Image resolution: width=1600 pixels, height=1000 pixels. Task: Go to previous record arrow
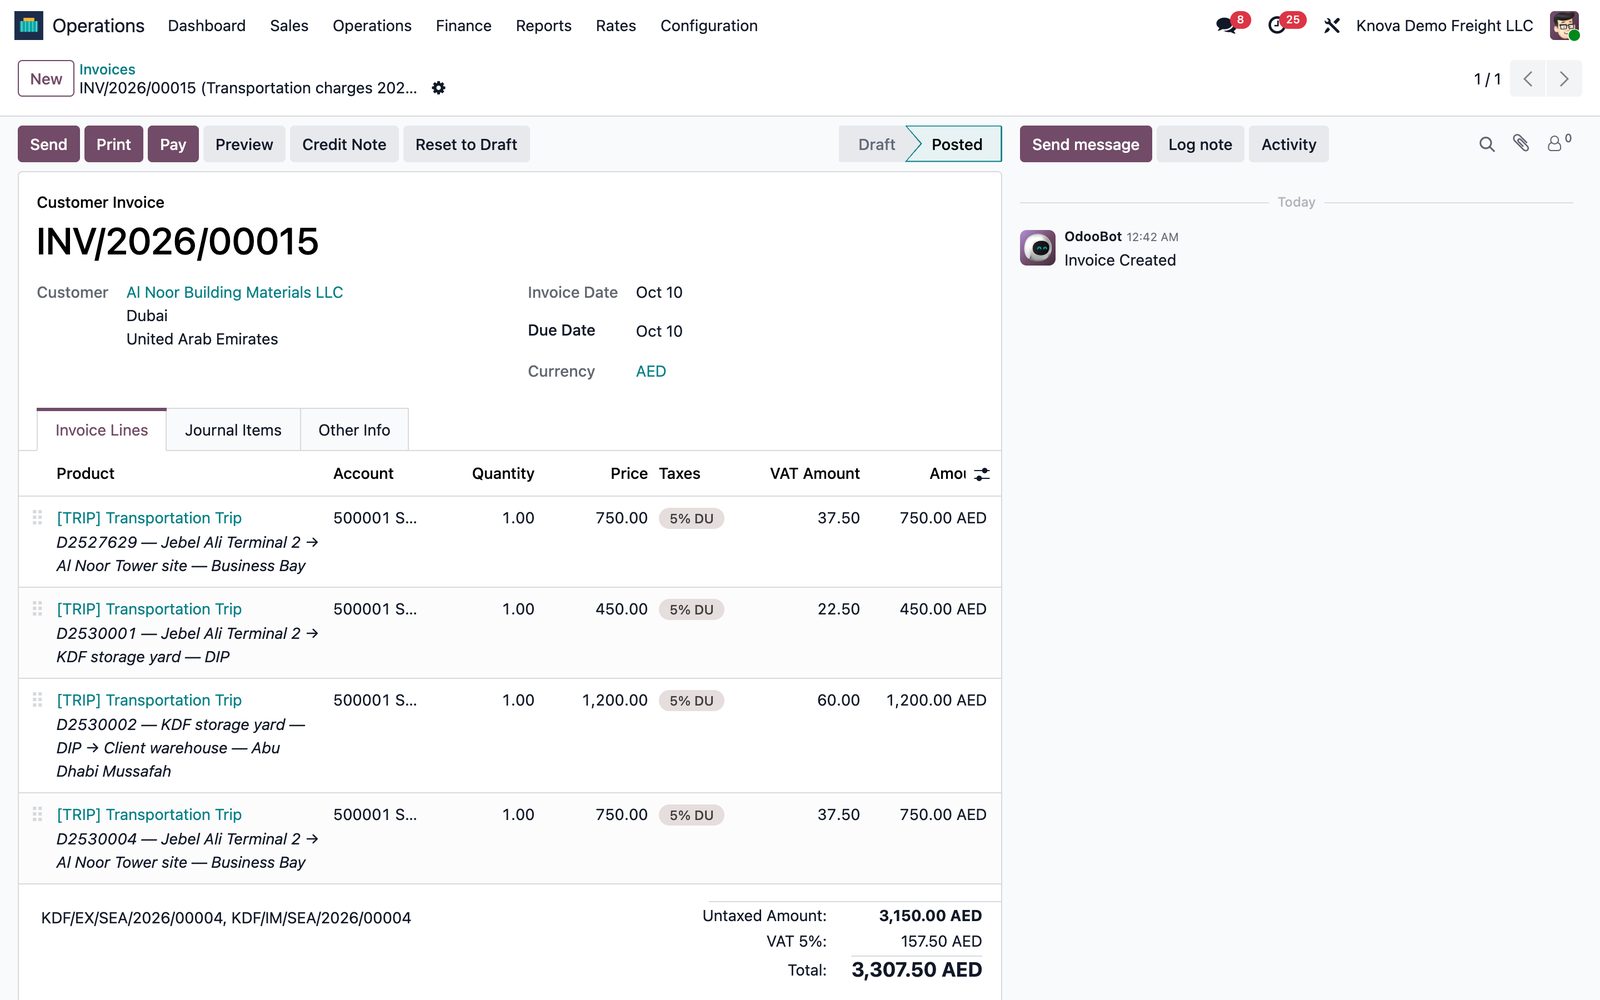[x=1528, y=79]
